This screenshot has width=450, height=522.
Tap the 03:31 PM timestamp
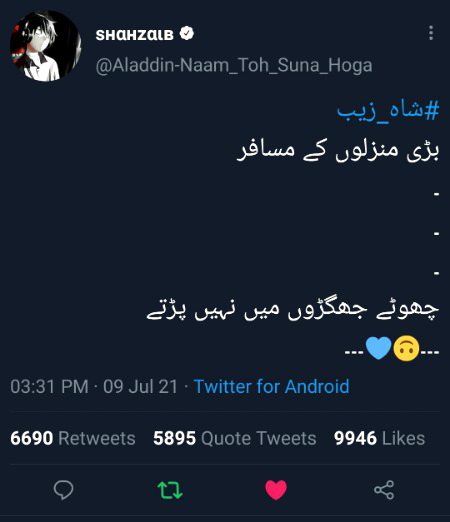point(49,387)
